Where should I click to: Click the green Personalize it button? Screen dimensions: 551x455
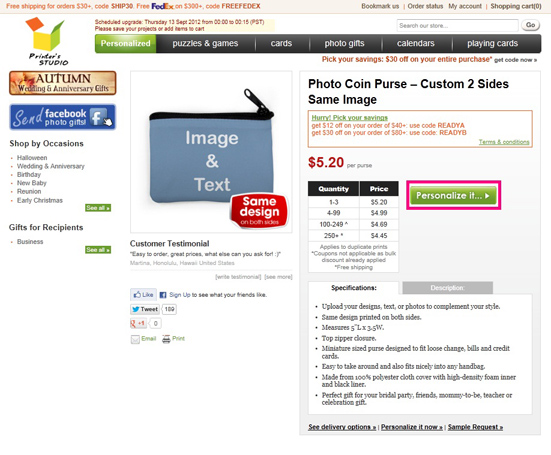(x=453, y=195)
